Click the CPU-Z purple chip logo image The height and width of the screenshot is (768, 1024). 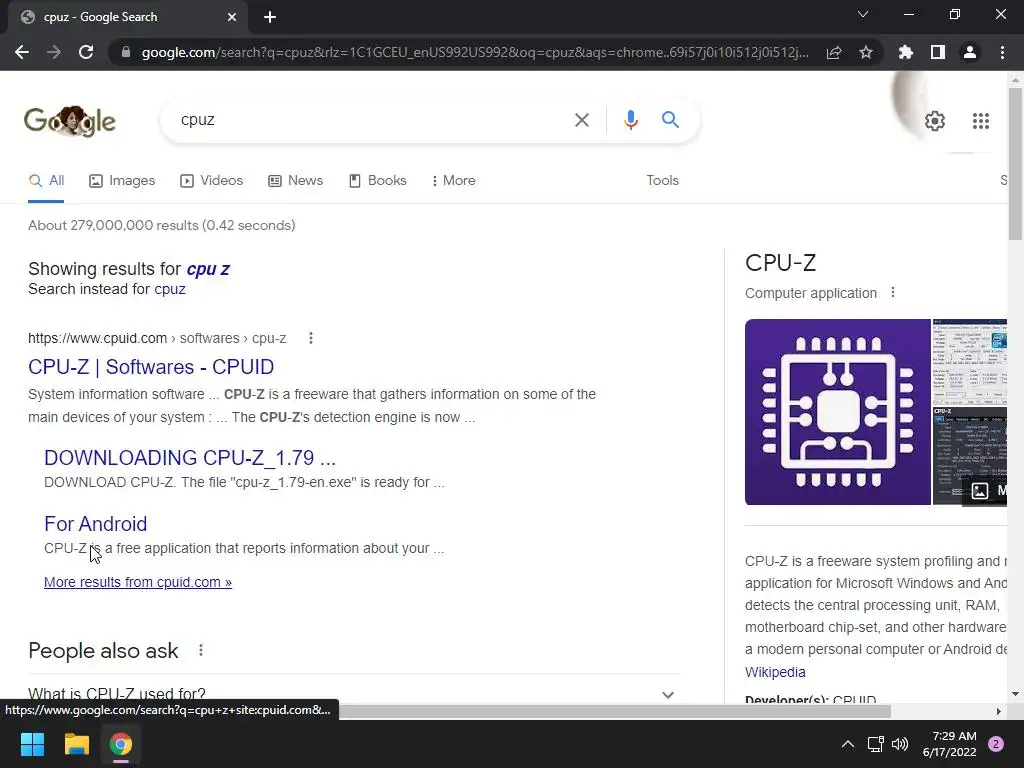click(x=837, y=412)
